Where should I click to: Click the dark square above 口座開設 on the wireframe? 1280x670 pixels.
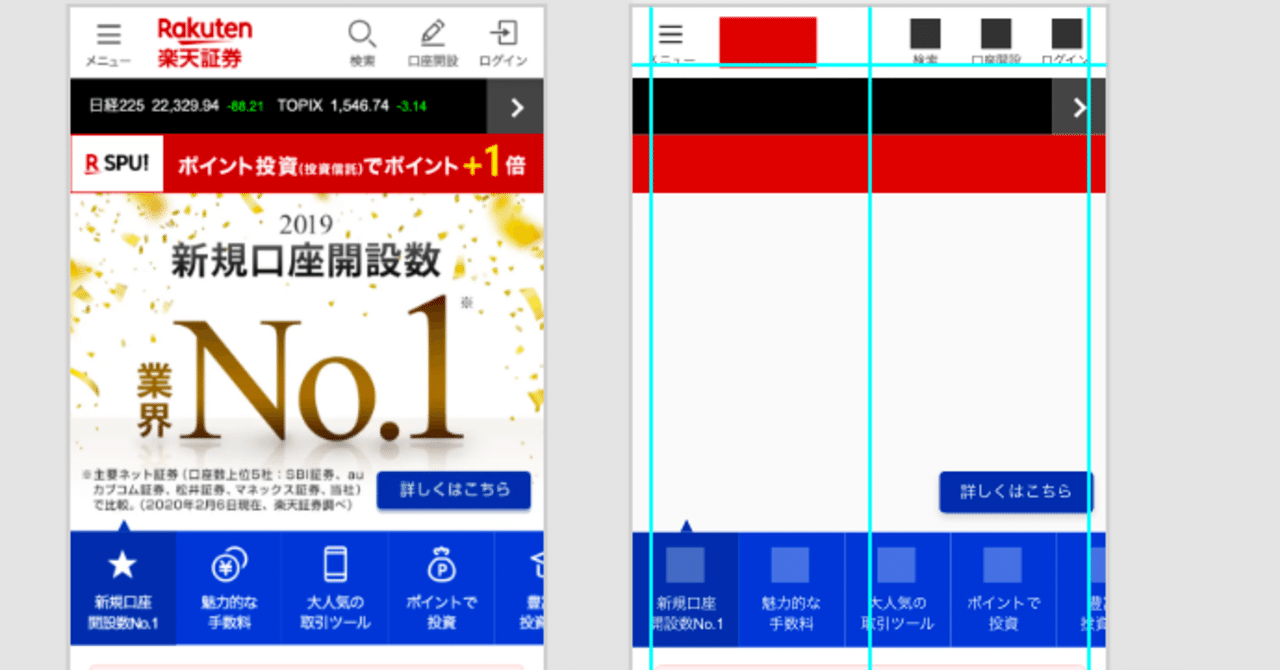996,34
